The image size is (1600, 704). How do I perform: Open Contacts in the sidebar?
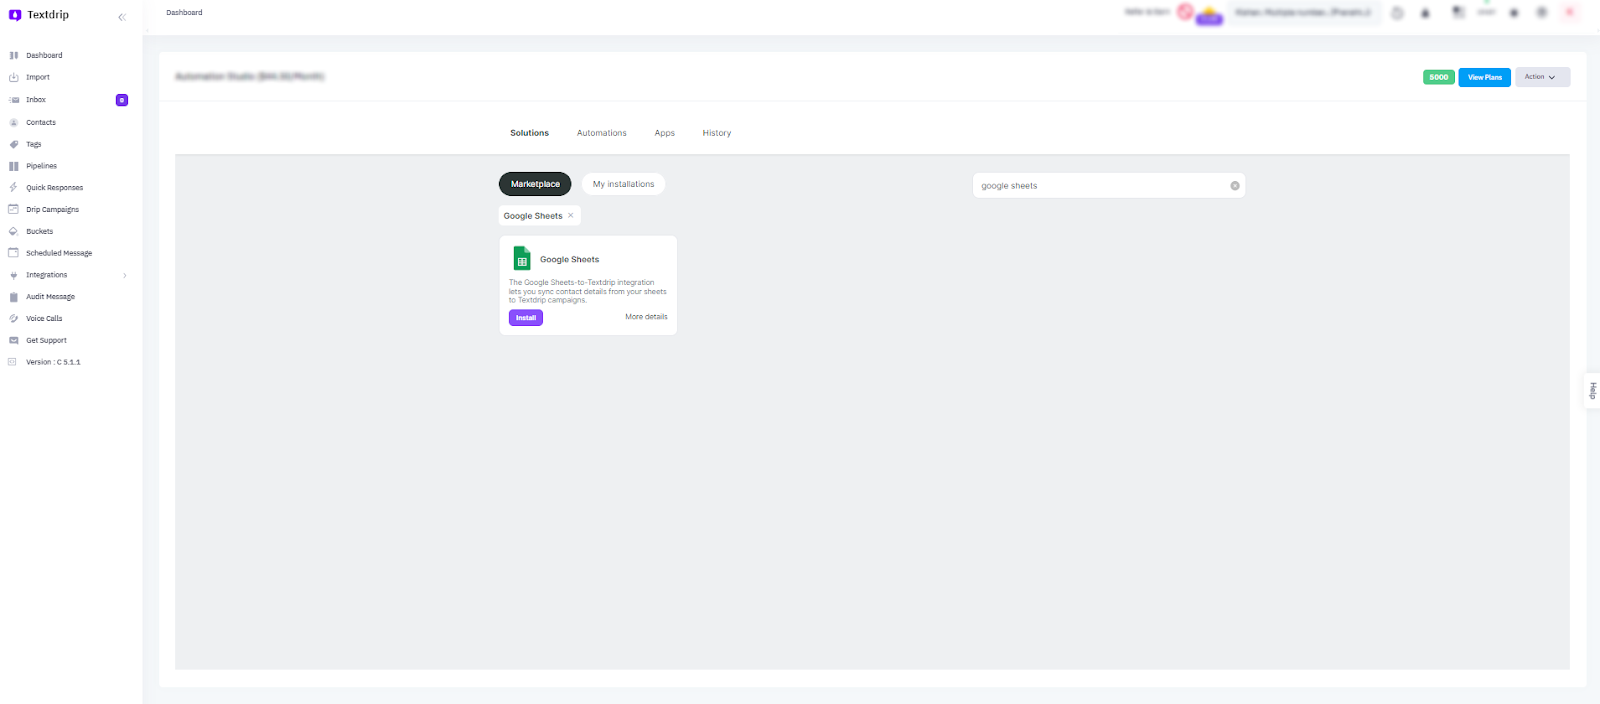(41, 122)
